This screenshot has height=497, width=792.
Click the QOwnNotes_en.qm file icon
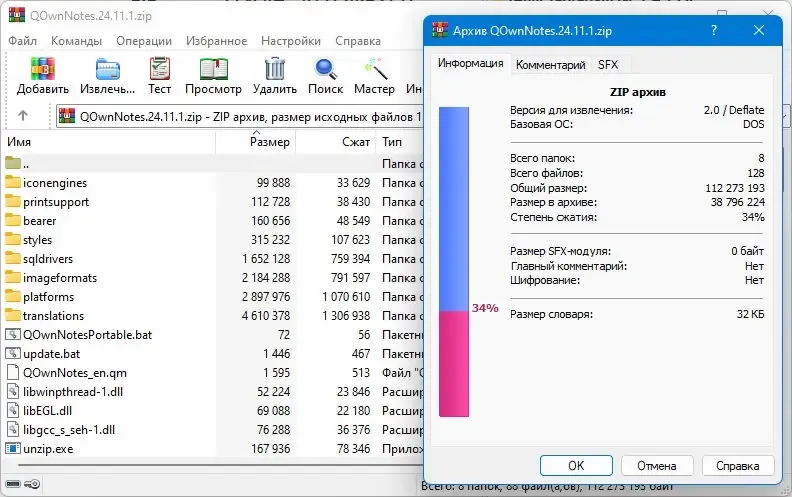pos(13,372)
